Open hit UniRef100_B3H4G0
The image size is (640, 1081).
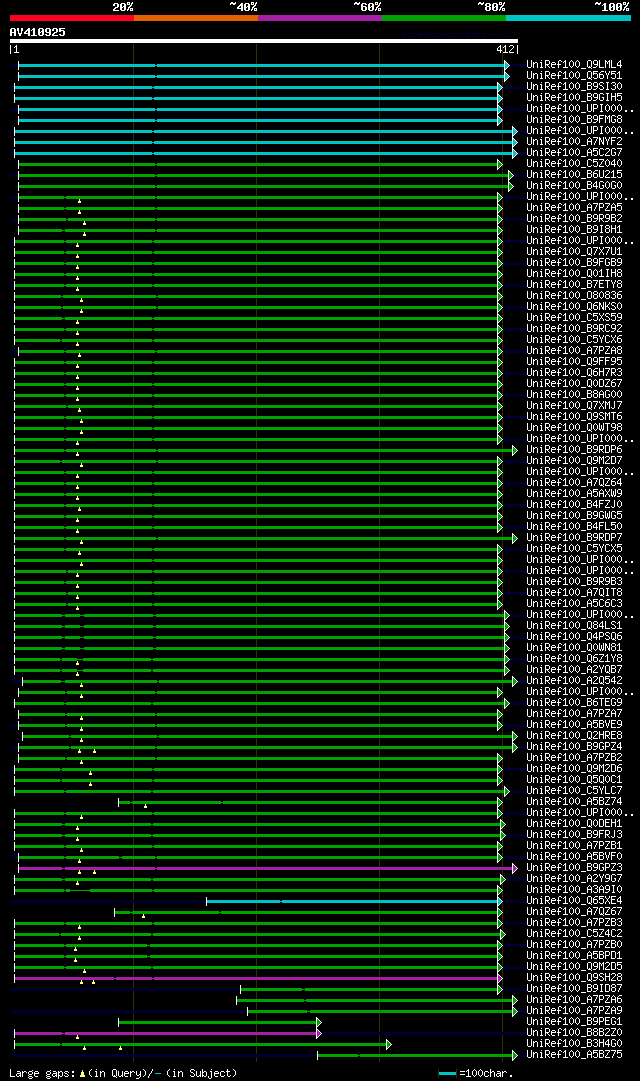click(x=574, y=1044)
